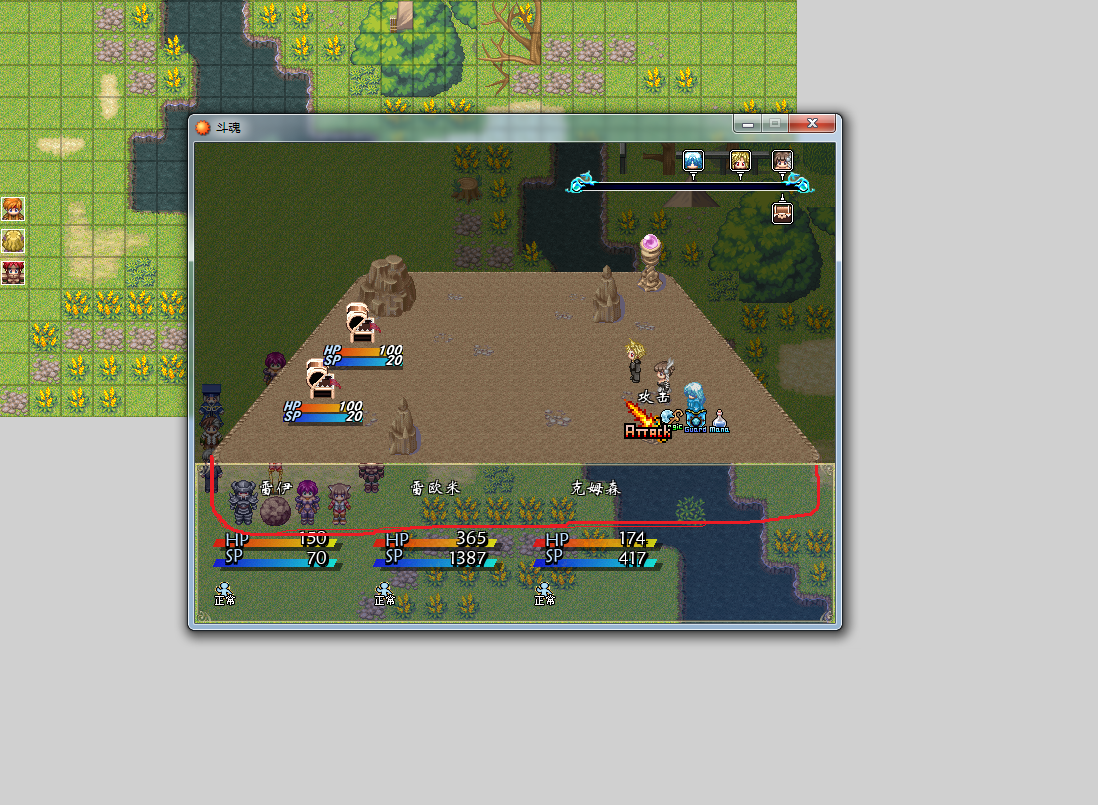This screenshot has height=805, width=1098.
Task: Target the lower mimic chest enemy
Action: click(x=322, y=379)
